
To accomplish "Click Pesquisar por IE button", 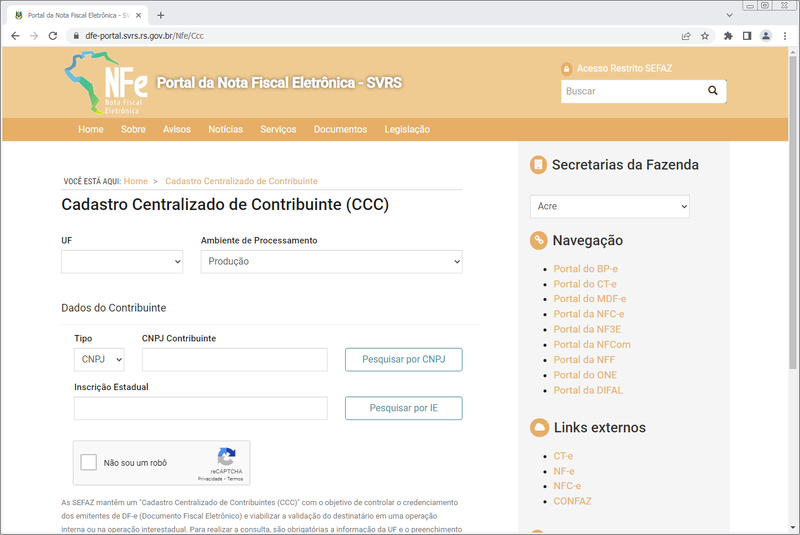I will (x=404, y=408).
